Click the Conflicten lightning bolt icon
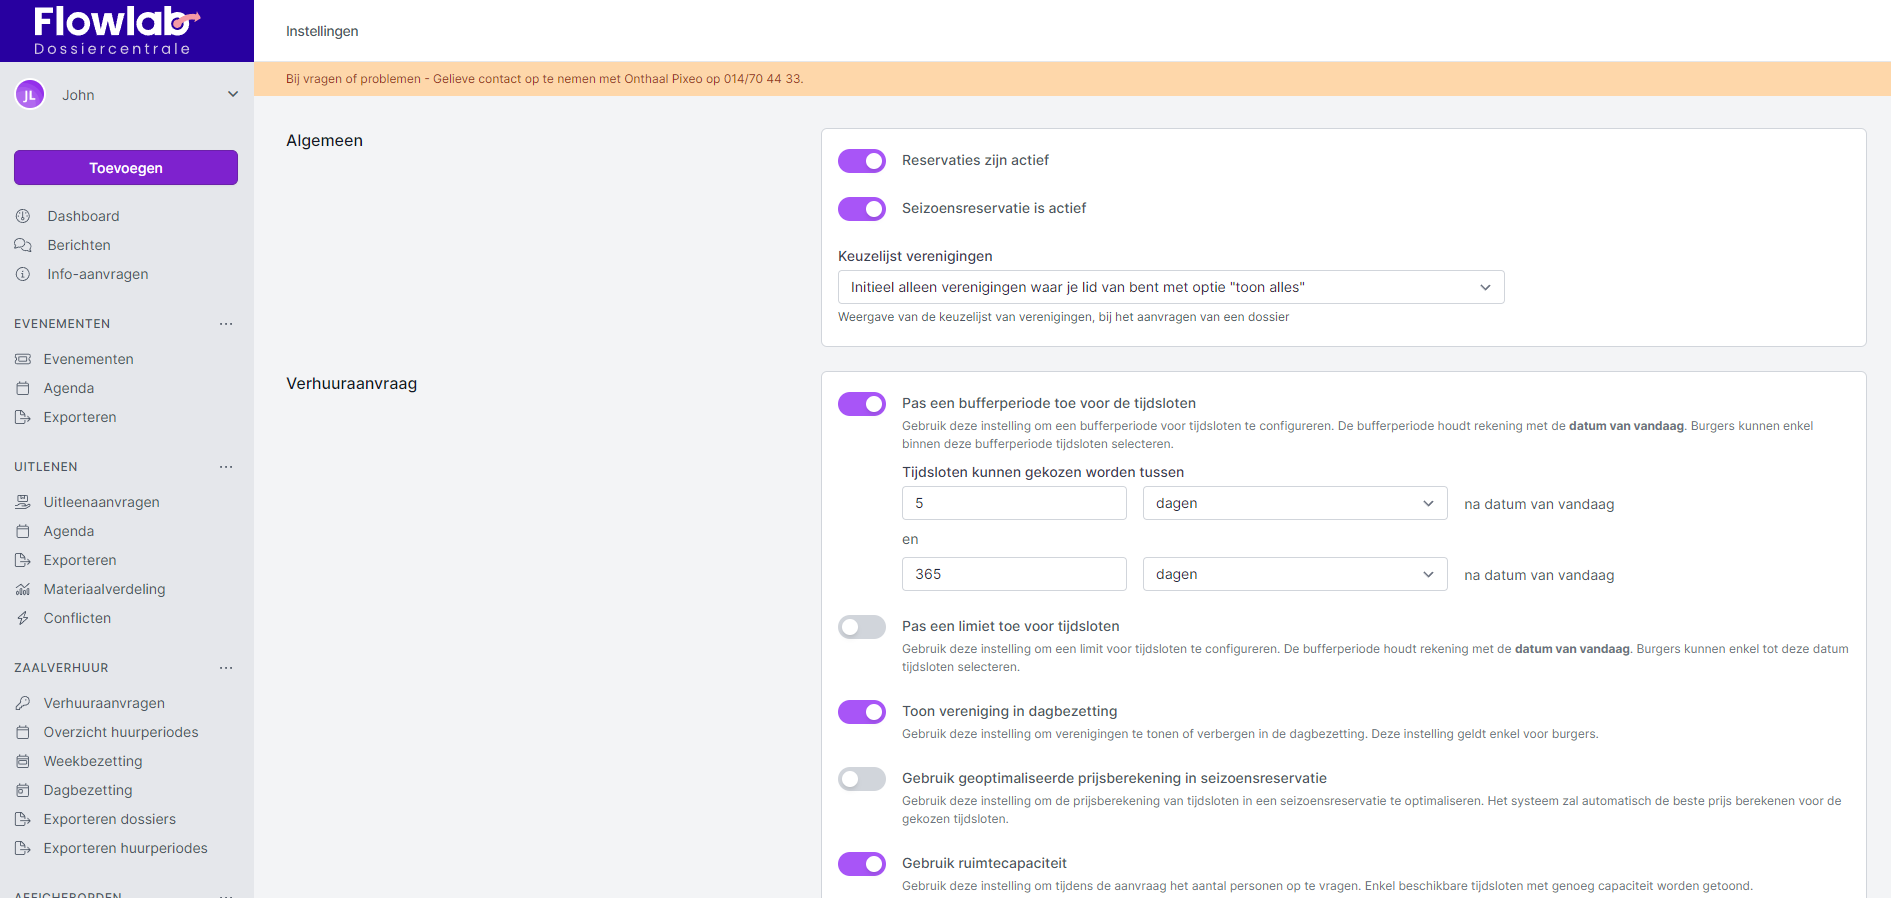Viewport: 1891px width, 898px height. (23, 618)
